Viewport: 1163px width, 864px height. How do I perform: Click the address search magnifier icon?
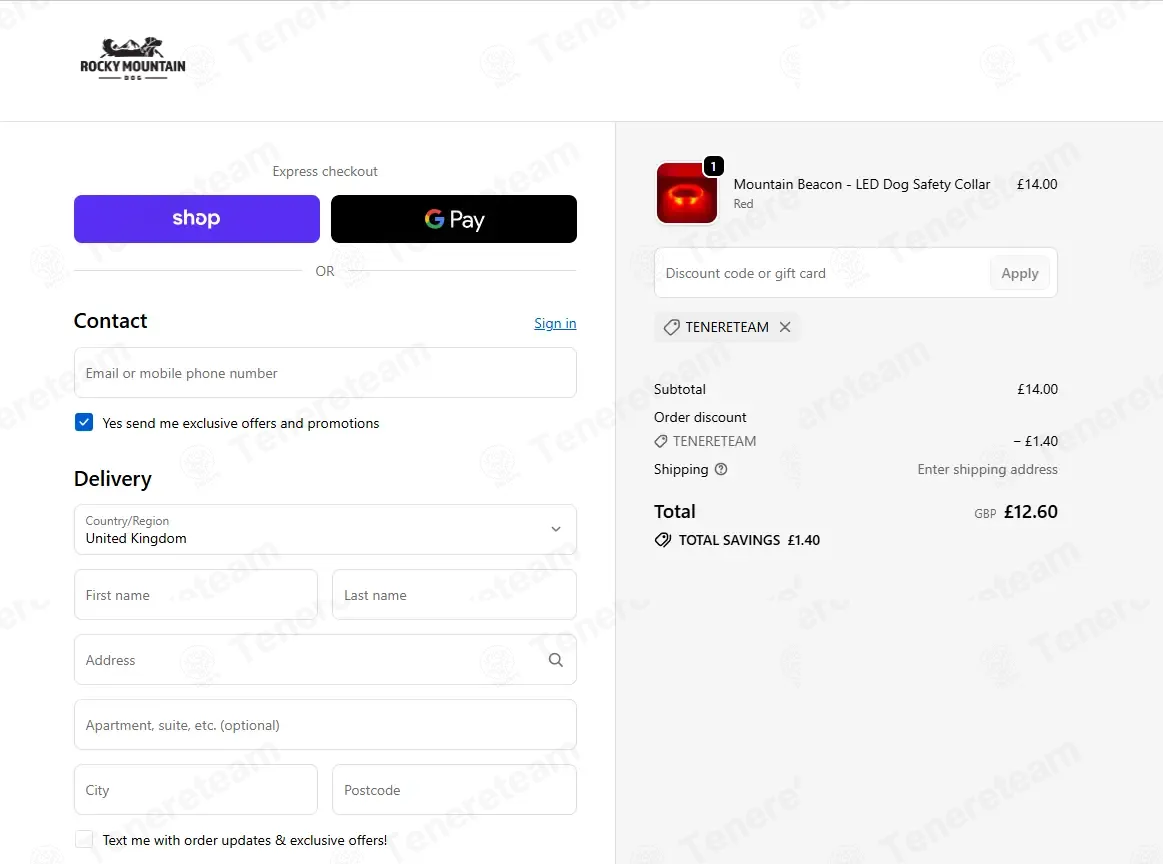[x=556, y=660]
